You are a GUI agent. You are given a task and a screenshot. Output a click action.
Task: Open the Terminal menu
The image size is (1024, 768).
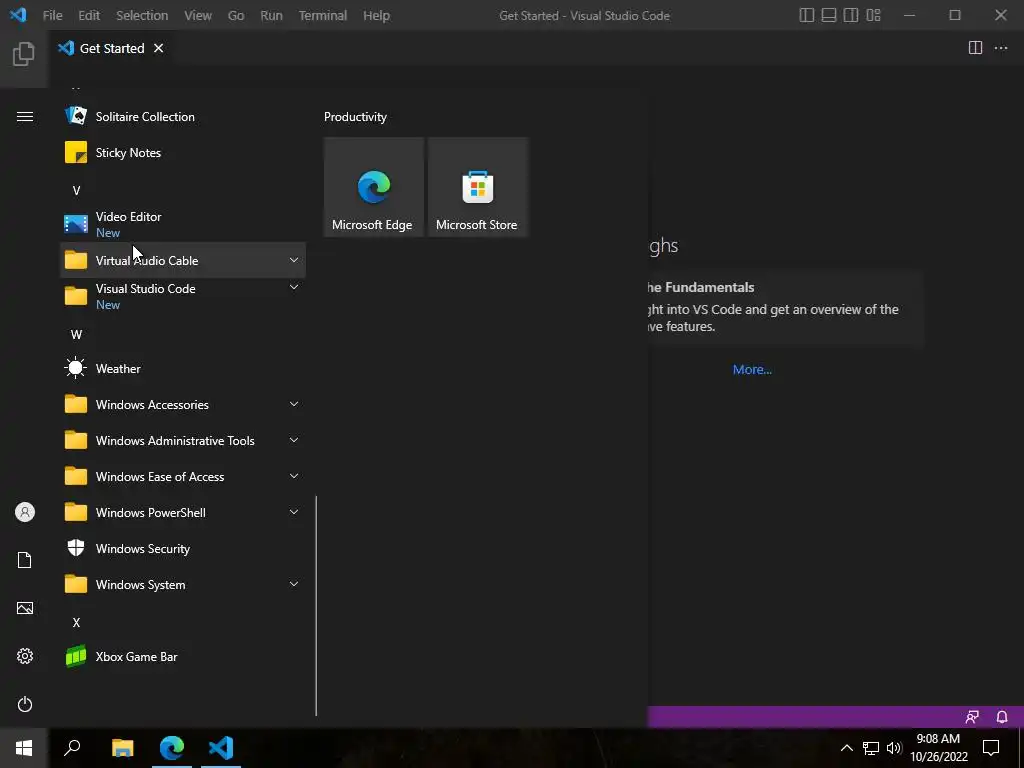tap(323, 15)
